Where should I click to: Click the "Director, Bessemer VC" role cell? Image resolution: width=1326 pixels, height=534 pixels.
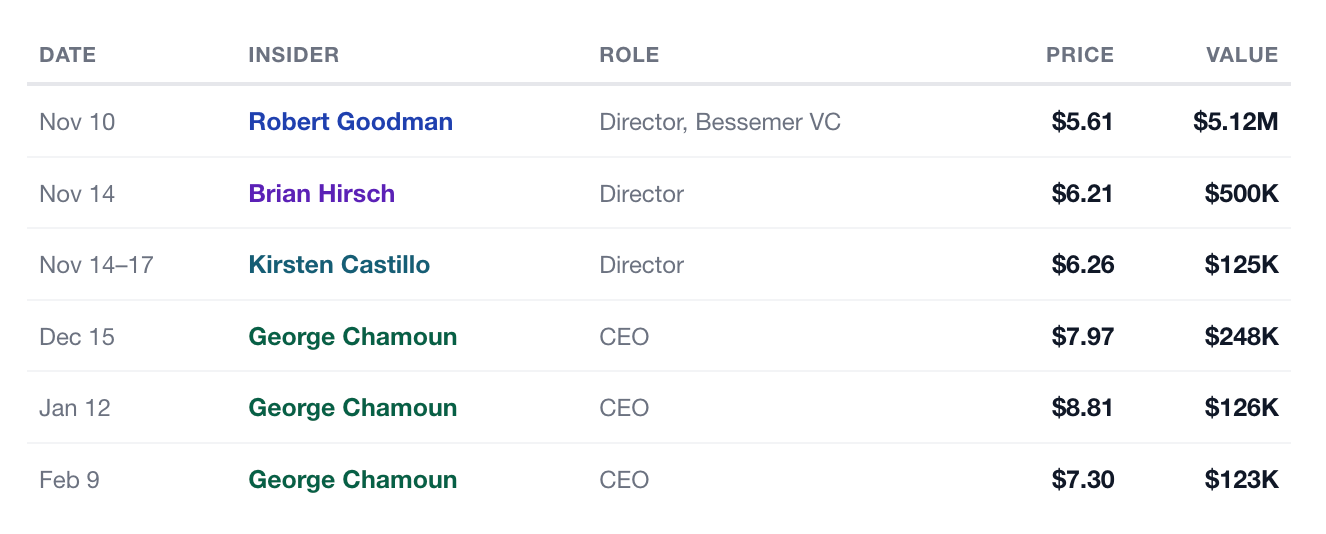(720, 122)
